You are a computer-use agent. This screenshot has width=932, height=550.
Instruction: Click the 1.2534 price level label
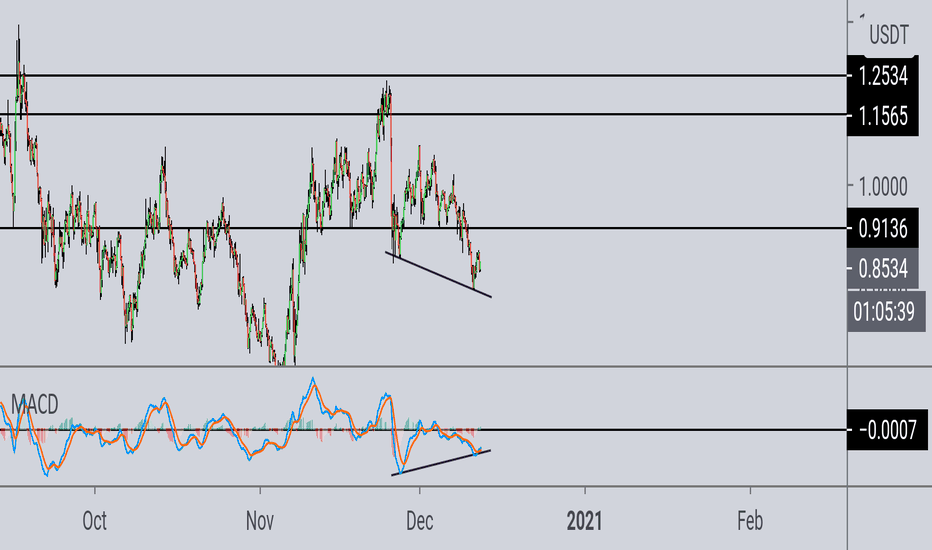[883, 76]
